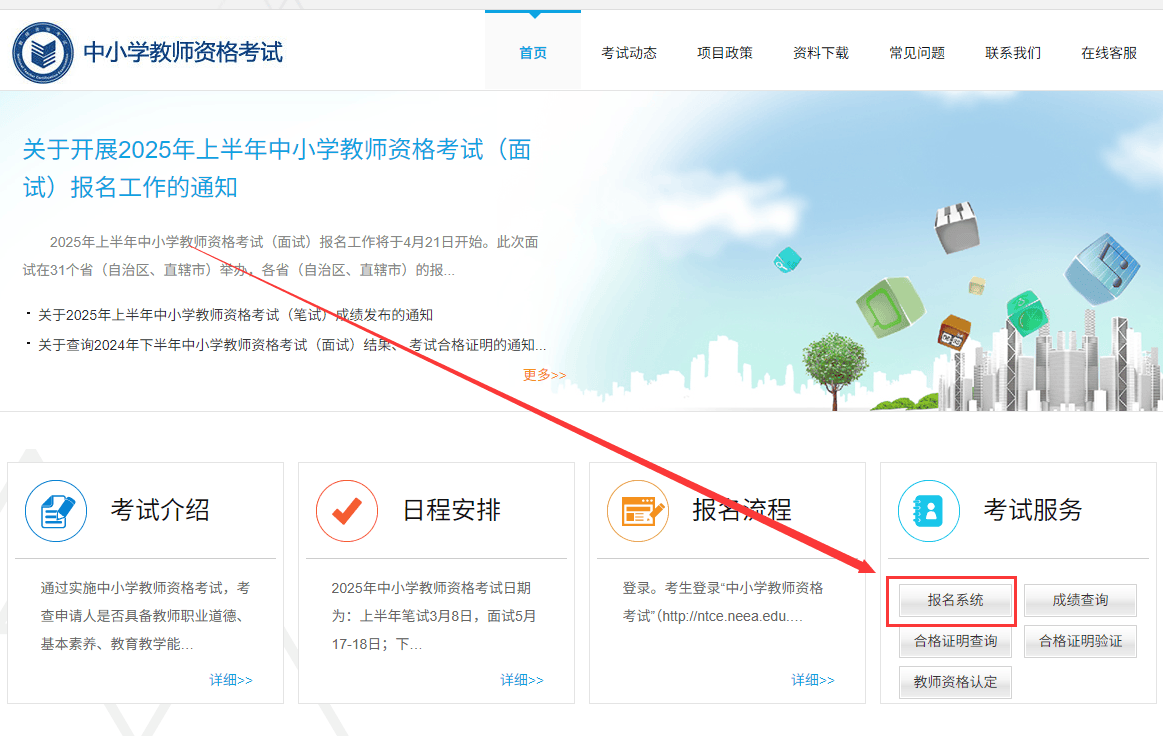This screenshot has height=736, width=1163.
Task: Click the 报名系统 button
Action: [x=955, y=600]
